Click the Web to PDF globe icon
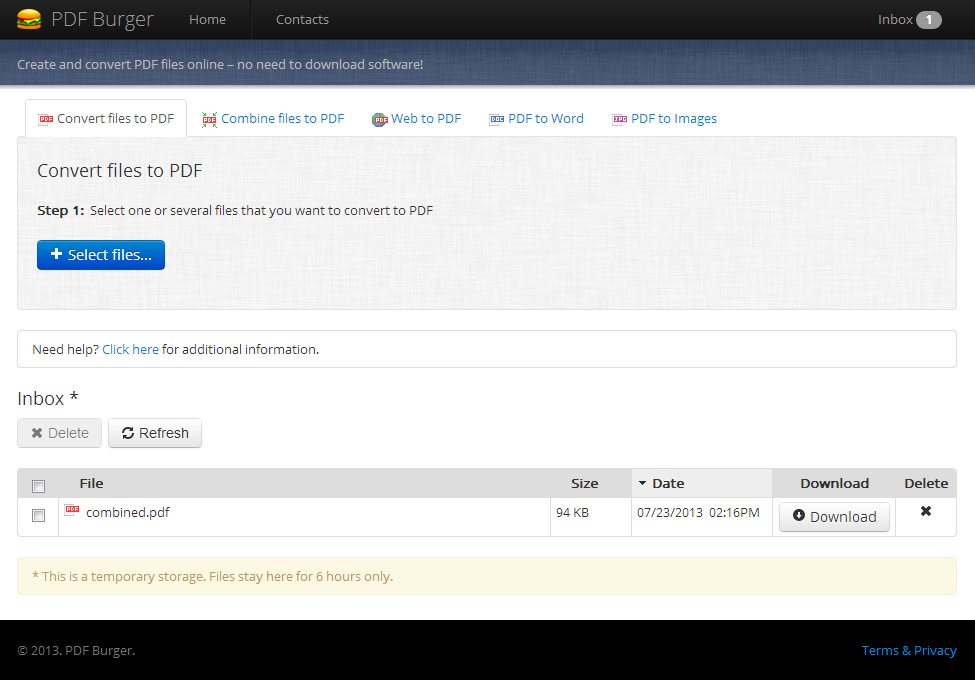Image resolution: width=975 pixels, height=680 pixels. [379, 119]
